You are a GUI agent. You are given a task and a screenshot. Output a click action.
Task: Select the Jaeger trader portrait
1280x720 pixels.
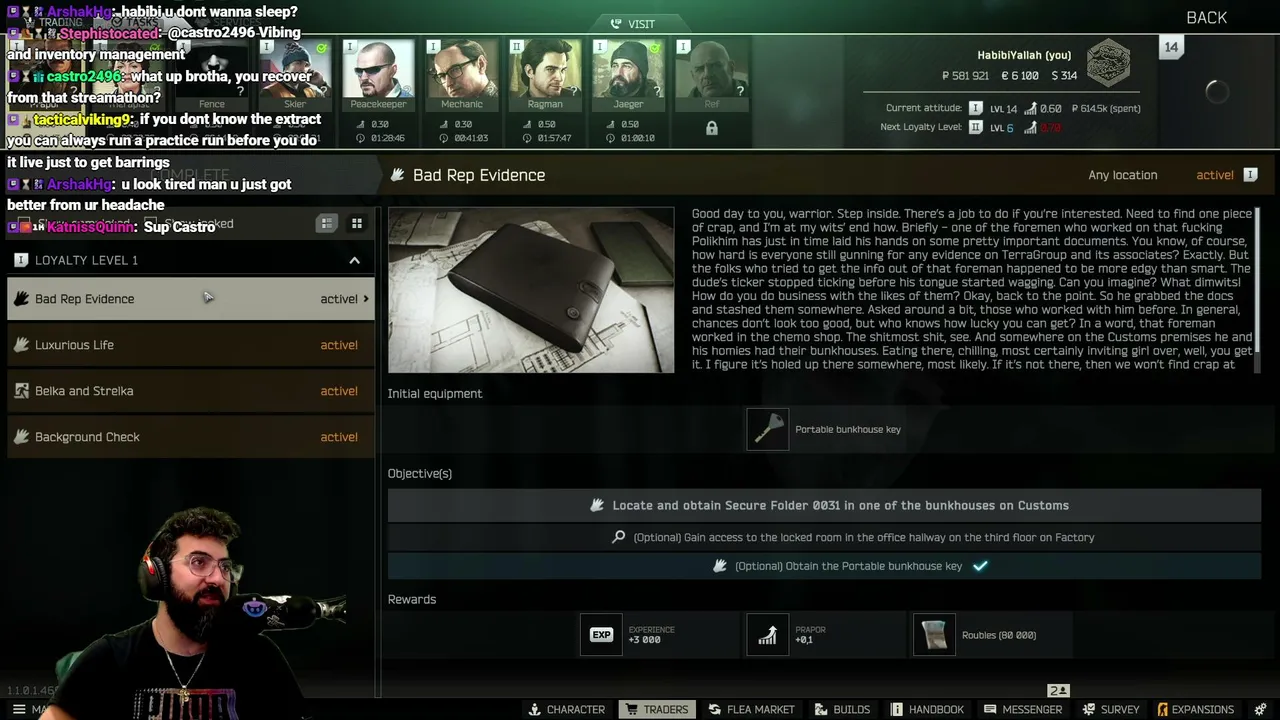coord(629,69)
